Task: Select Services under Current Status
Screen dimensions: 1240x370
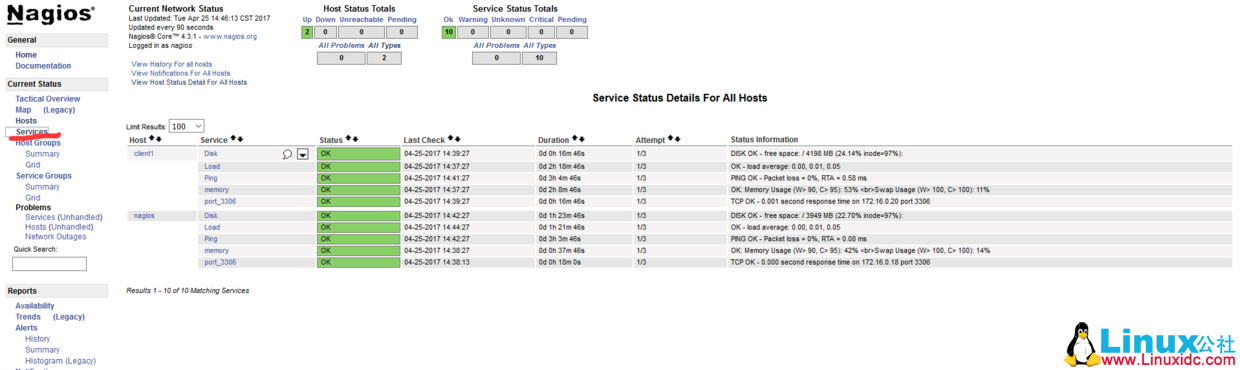Action: [32, 132]
